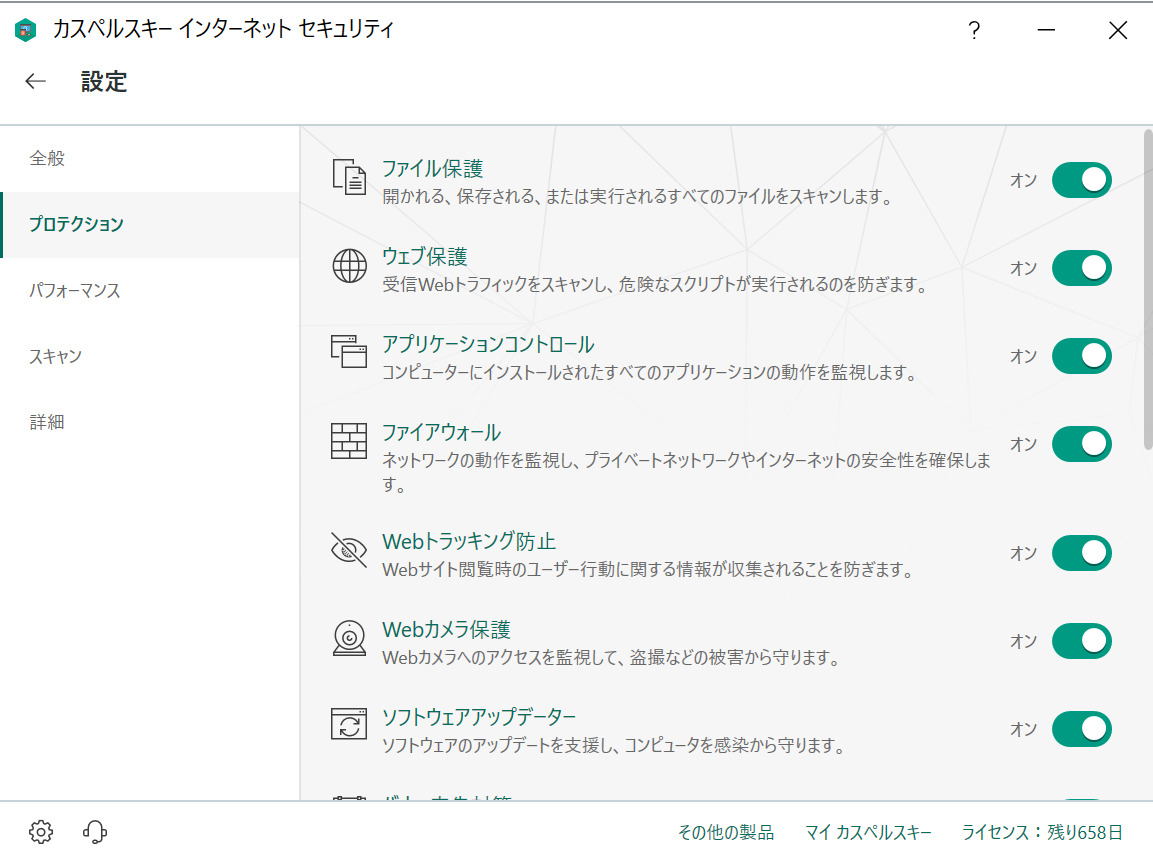This screenshot has width=1153, height=861.
Task: Open the ソフトウェアアップデーター link
Action: coord(479,717)
